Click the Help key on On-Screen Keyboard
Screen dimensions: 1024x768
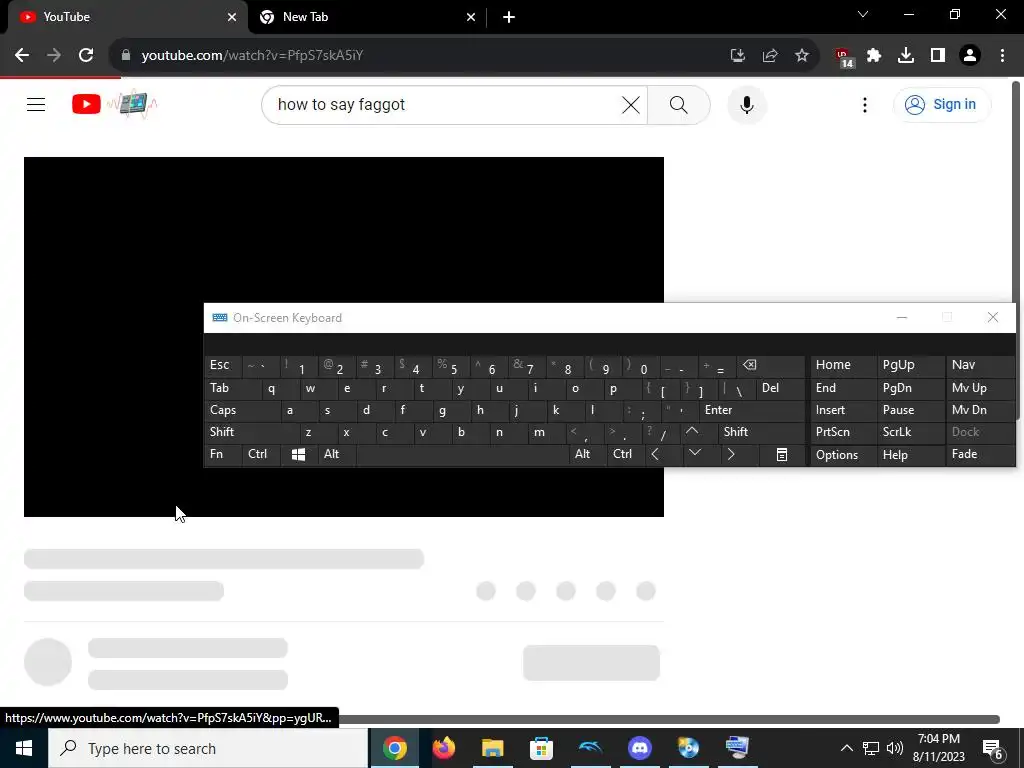[910, 455]
